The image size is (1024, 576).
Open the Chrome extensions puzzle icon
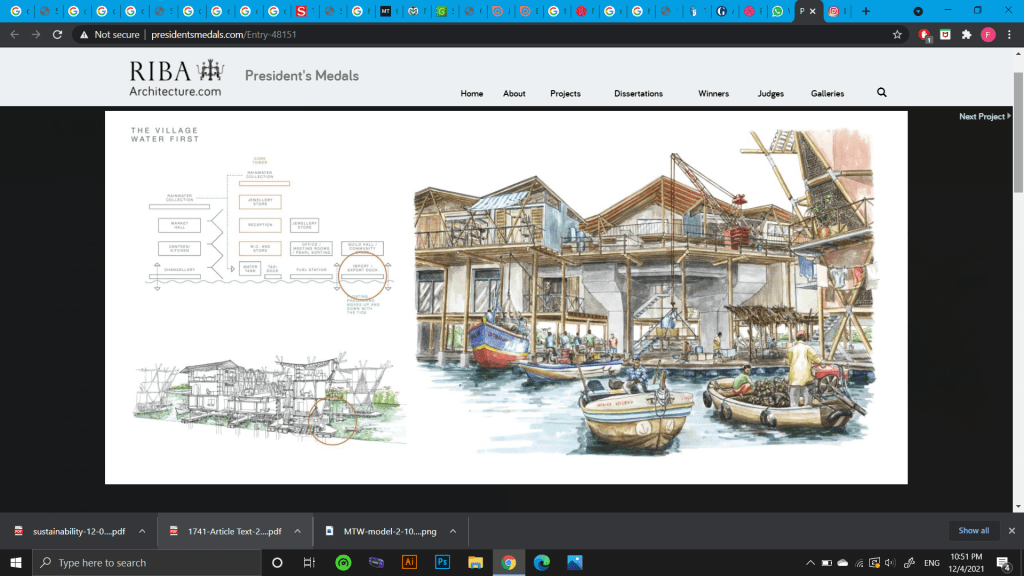(x=966, y=34)
